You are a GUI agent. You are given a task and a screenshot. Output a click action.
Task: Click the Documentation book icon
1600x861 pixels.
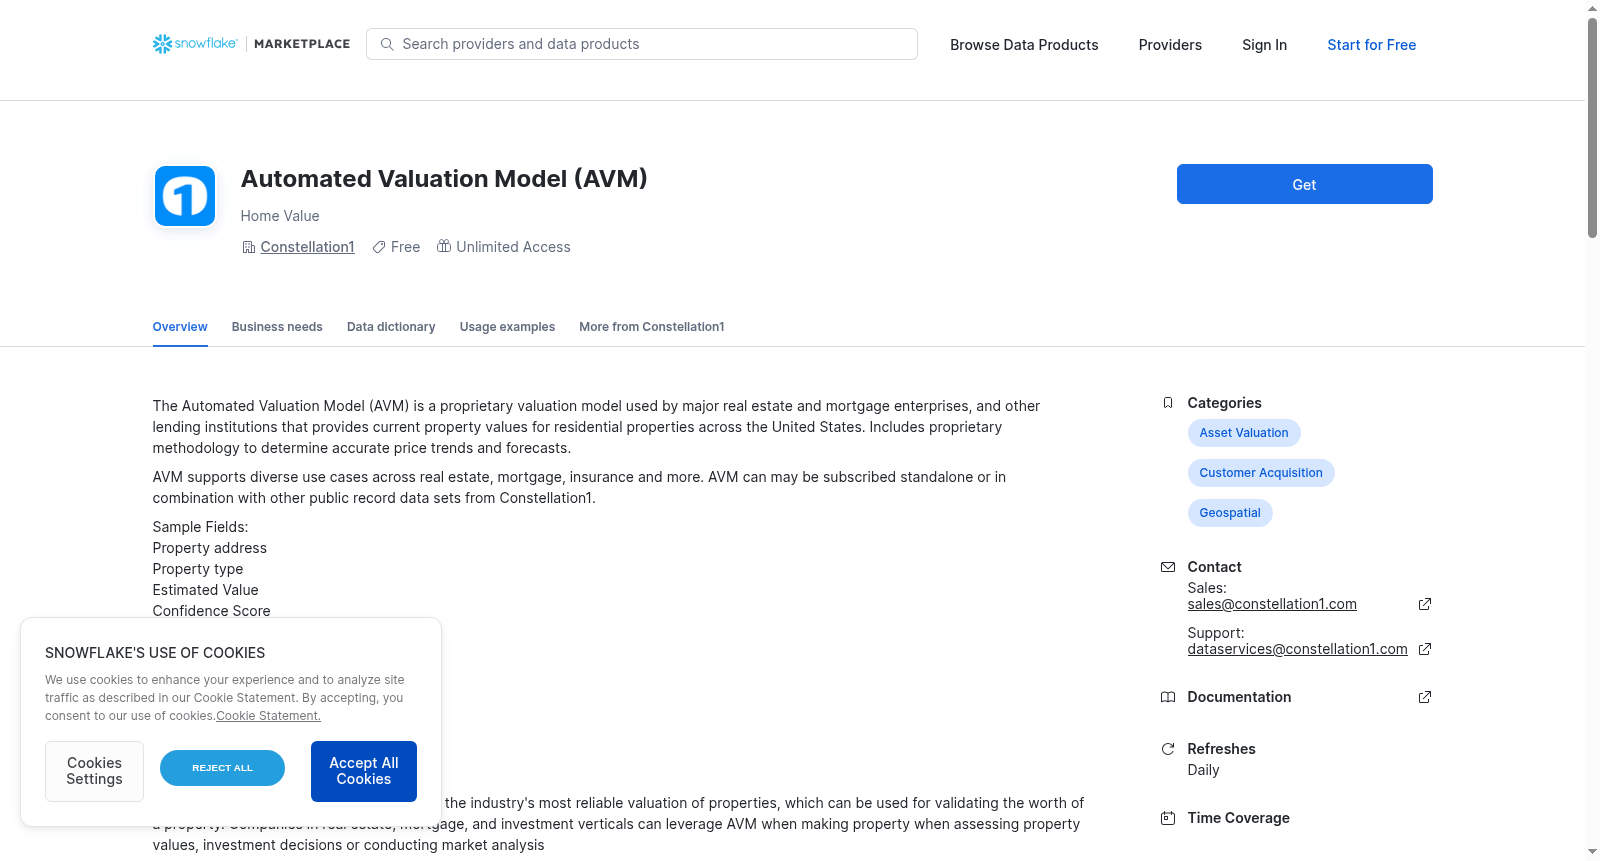coord(1167,697)
